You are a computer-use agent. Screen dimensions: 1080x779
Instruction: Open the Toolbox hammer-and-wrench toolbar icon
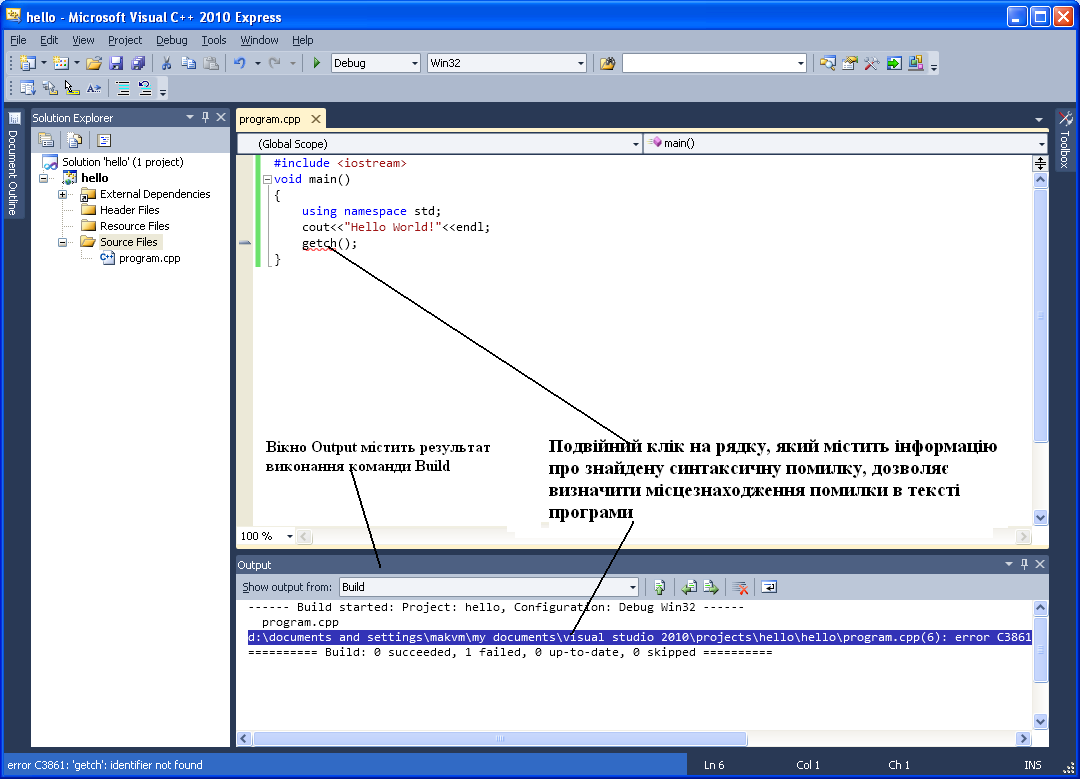871,63
